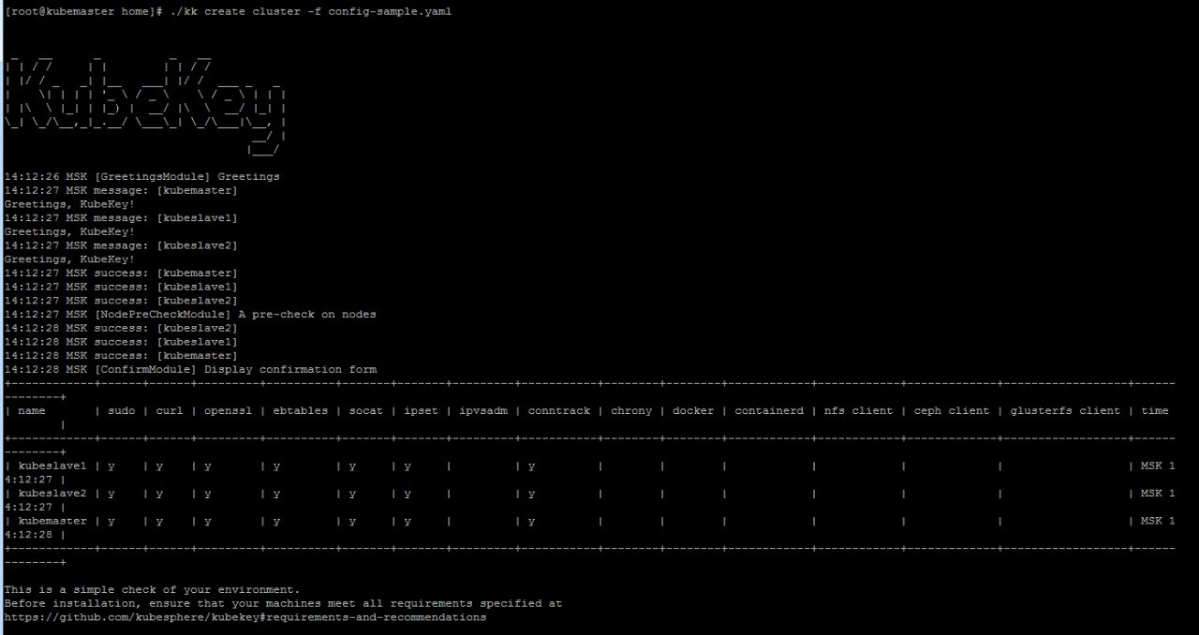Click the openssl 'y' cell for kubemaster
Screen dimensions: 1199x635
(207, 521)
